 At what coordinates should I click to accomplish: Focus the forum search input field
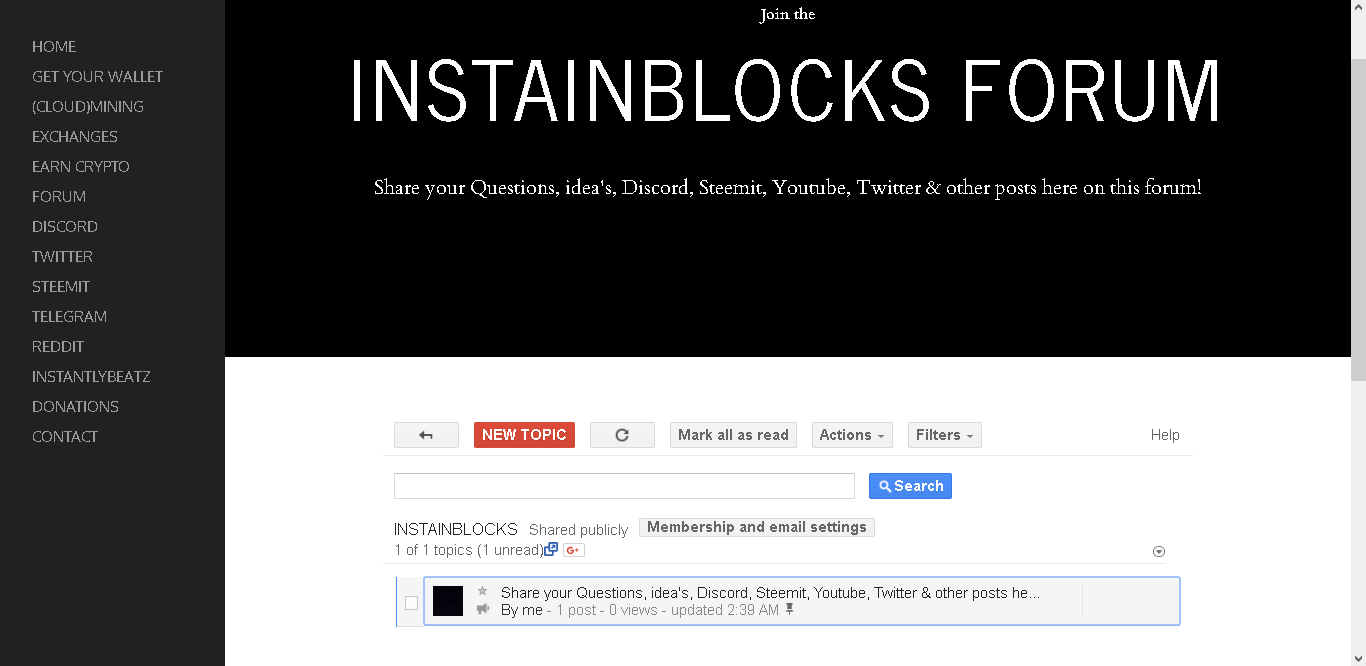coord(624,486)
